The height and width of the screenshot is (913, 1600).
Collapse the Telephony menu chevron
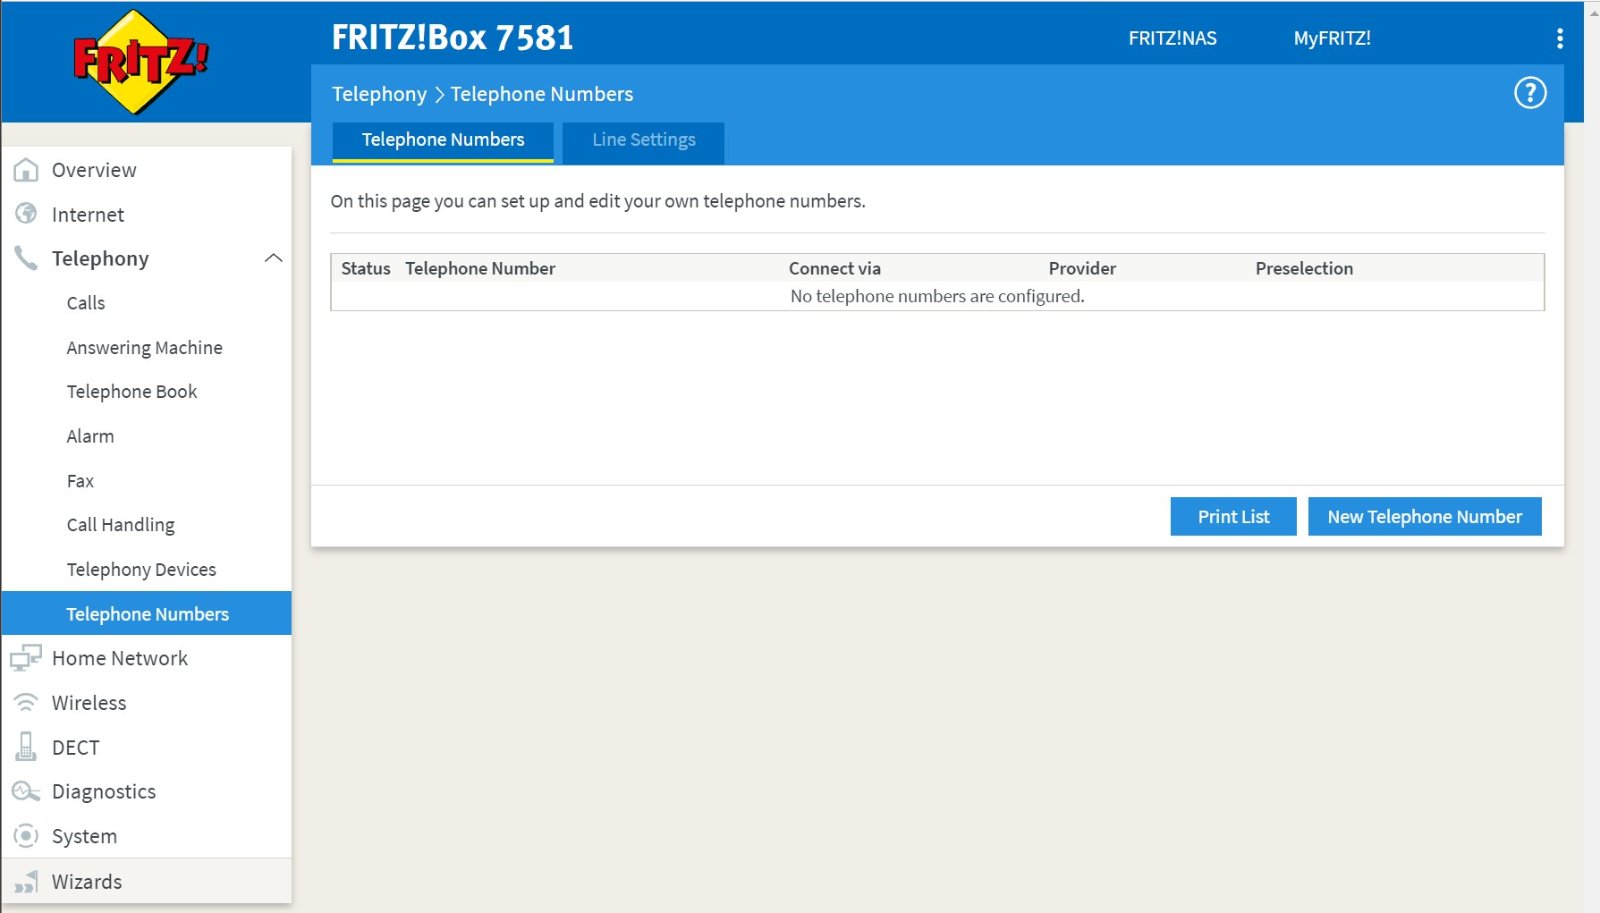tap(273, 258)
